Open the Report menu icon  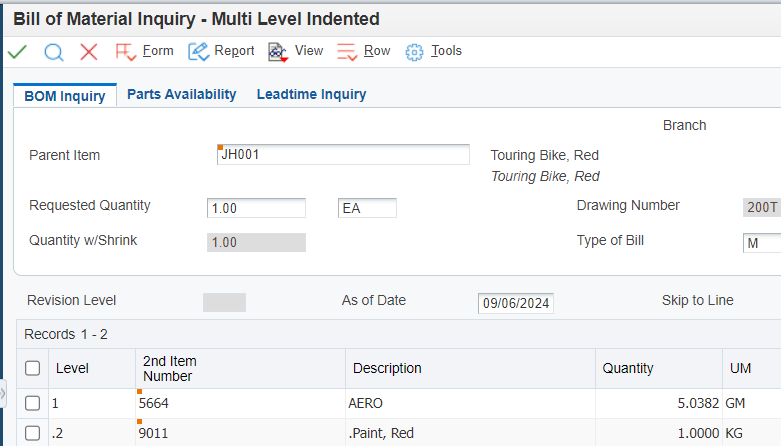[x=198, y=52]
